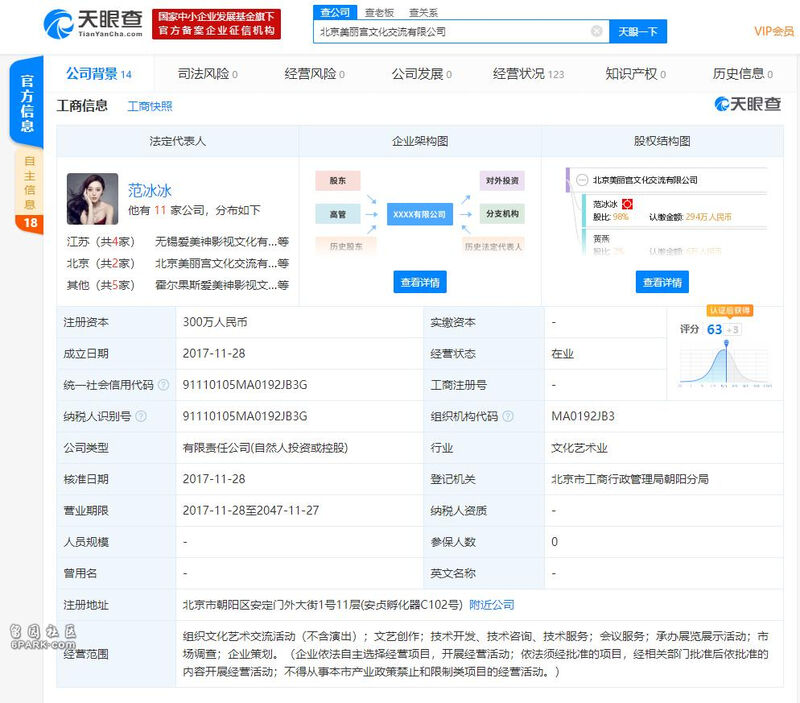The image size is (800, 703).
Task: Switch to the 查关系 search tab
Action: [423, 13]
